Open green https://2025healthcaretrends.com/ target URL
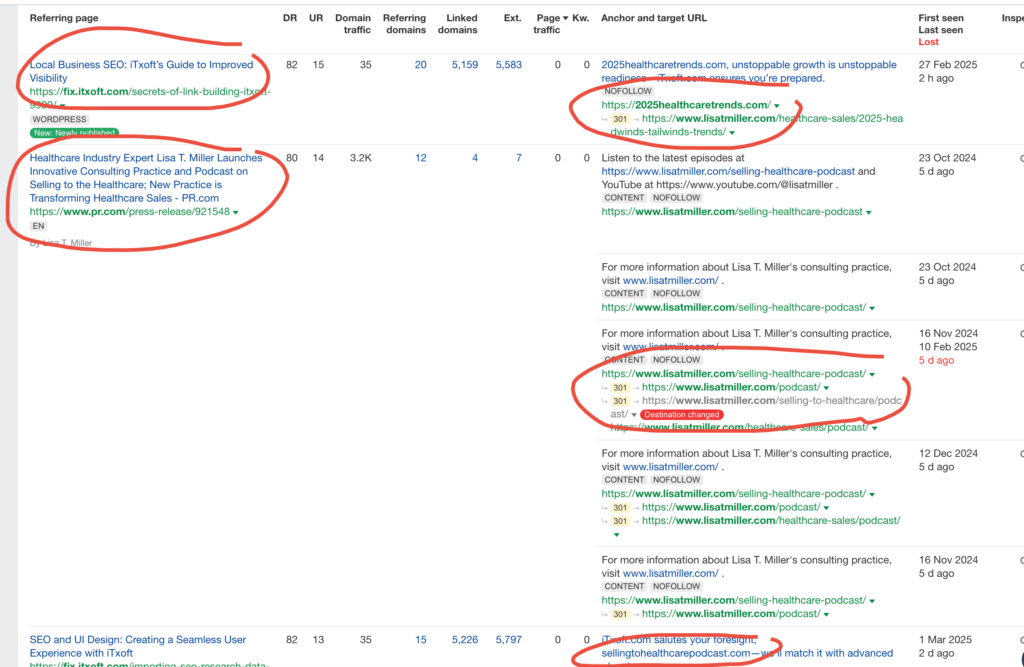Image resolution: width=1024 pixels, height=667 pixels. 686,105
